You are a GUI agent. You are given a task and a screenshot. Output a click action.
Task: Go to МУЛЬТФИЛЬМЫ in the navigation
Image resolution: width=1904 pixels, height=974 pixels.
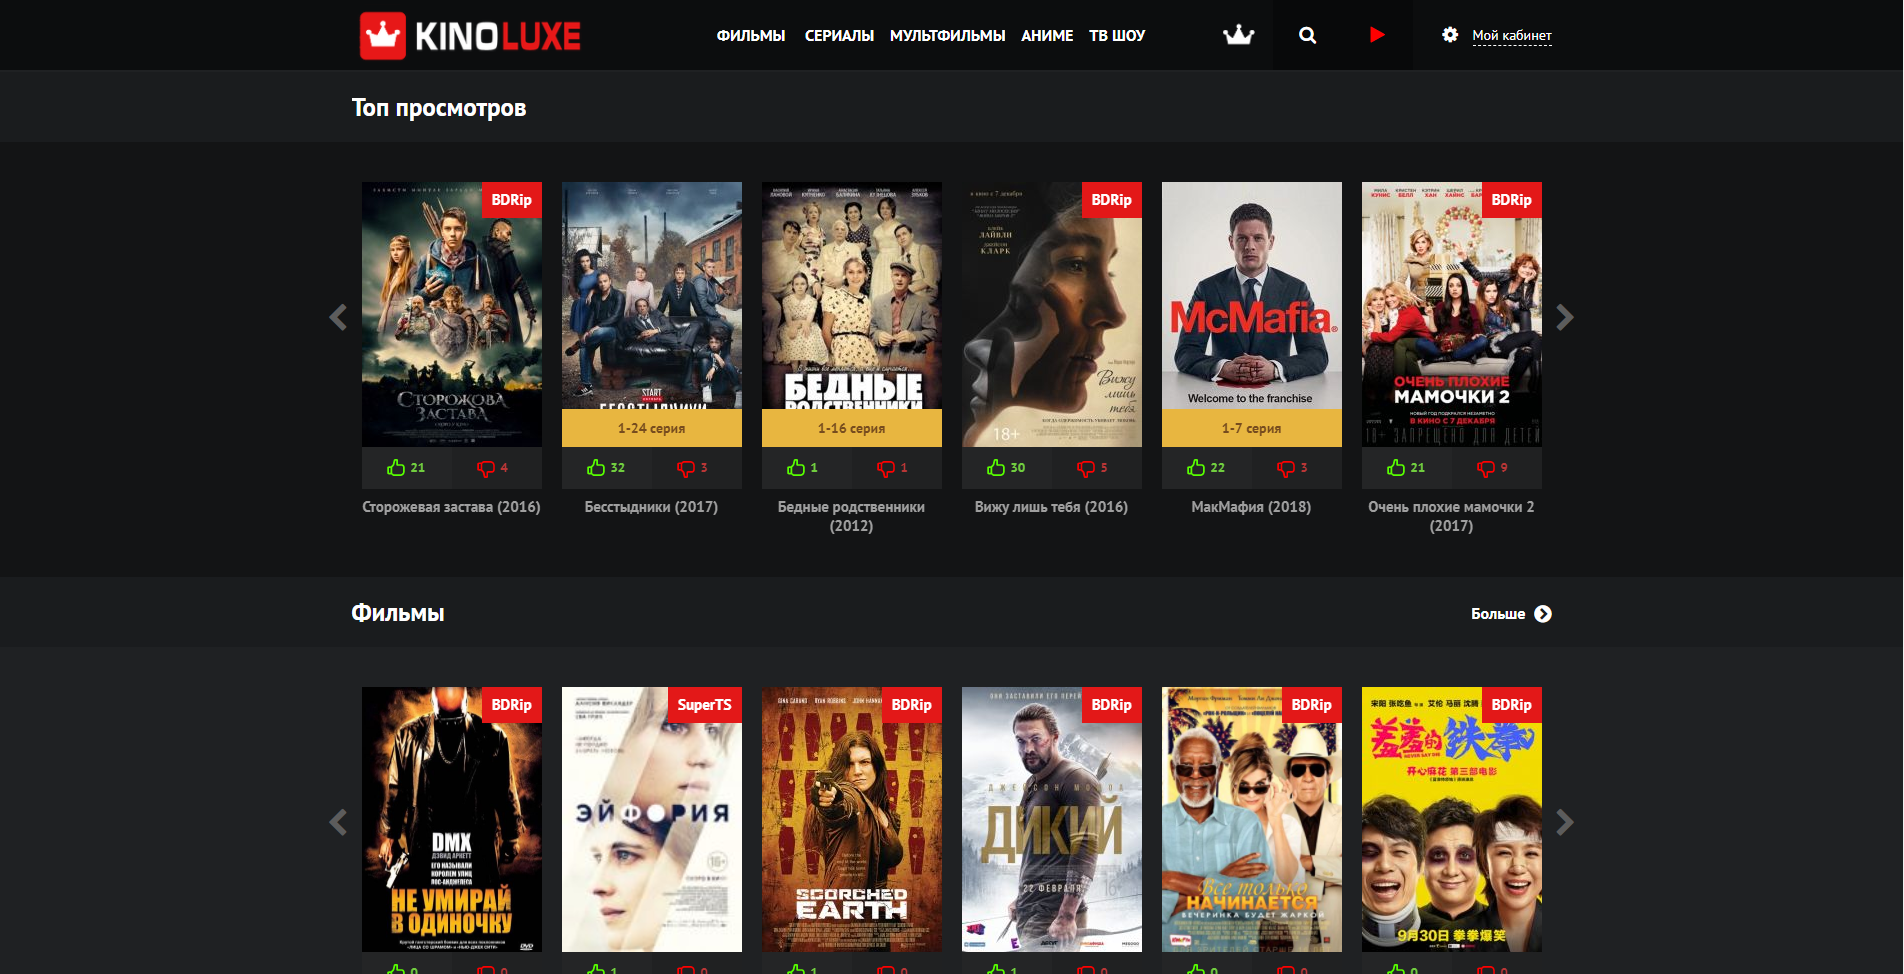(947, 36)
